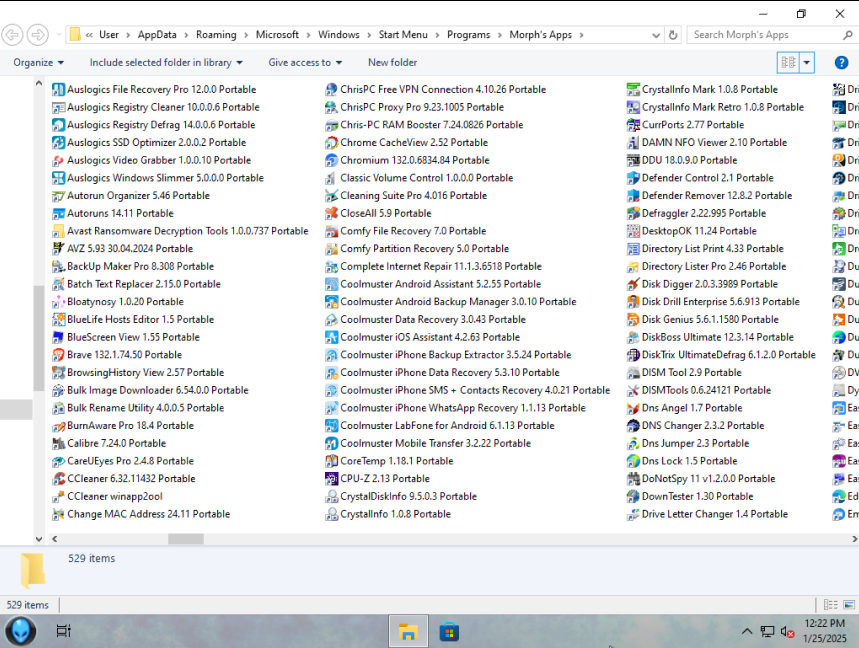Switch to details view in status bar

coord(831,605)
